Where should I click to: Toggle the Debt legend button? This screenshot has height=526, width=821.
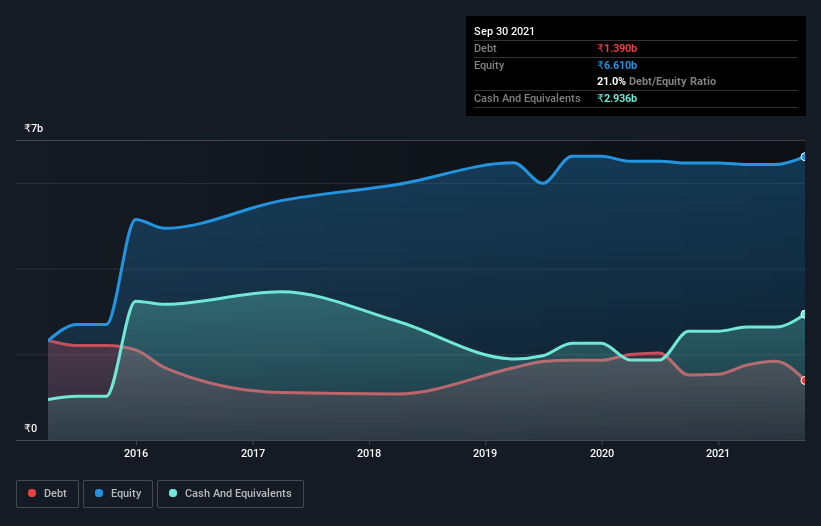tap(48, 494)
